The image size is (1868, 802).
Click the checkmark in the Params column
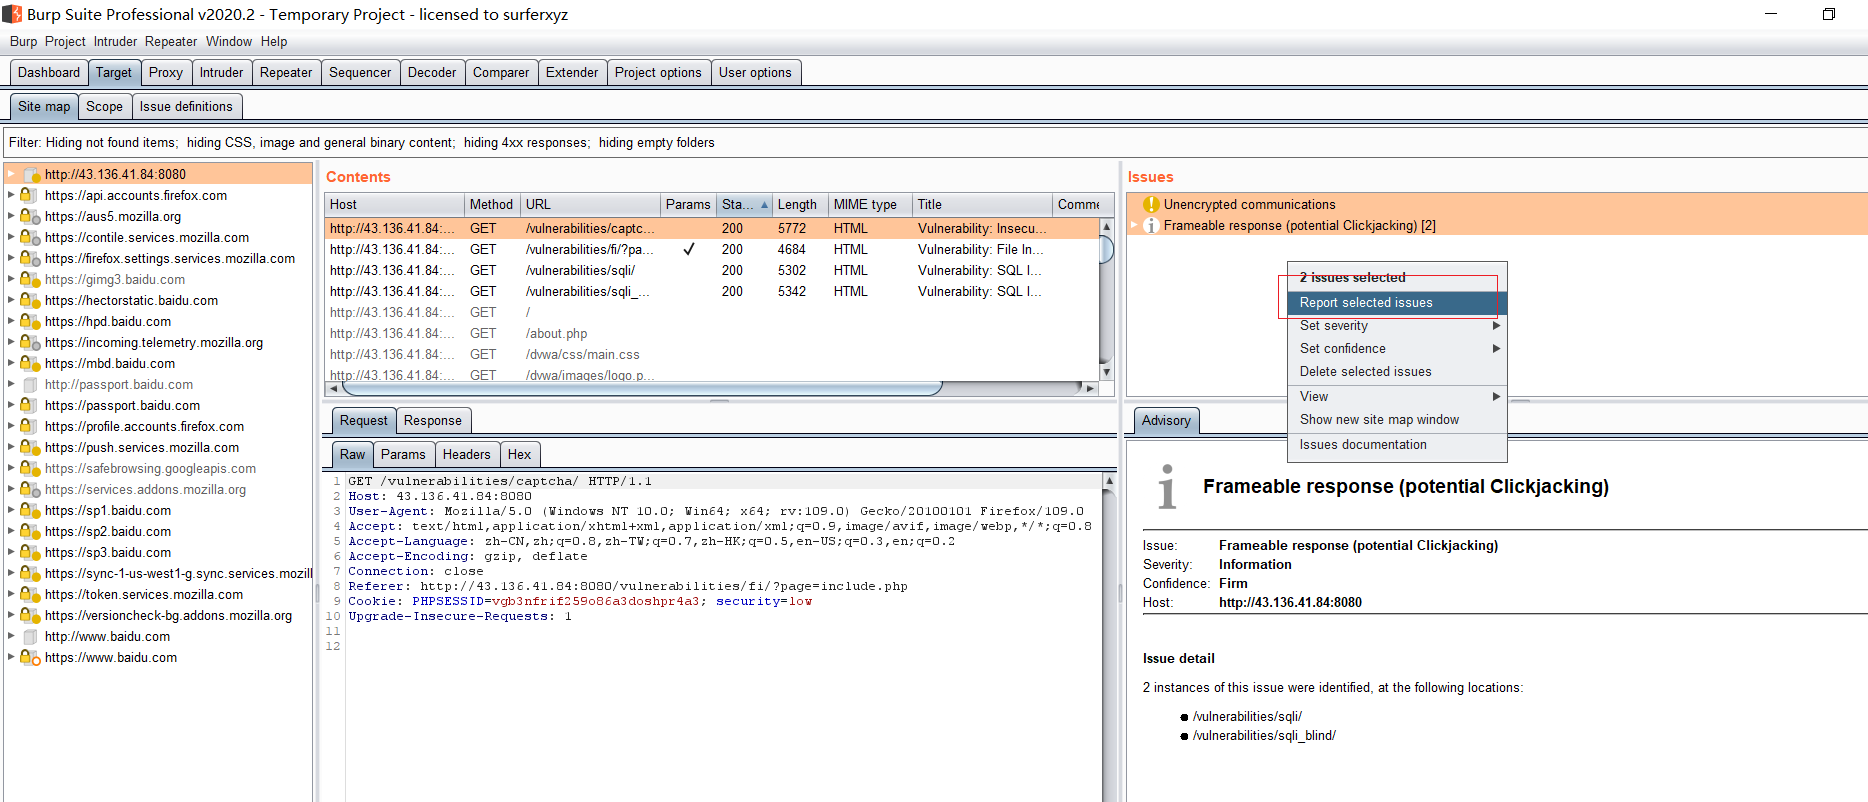tap(689, 249)
